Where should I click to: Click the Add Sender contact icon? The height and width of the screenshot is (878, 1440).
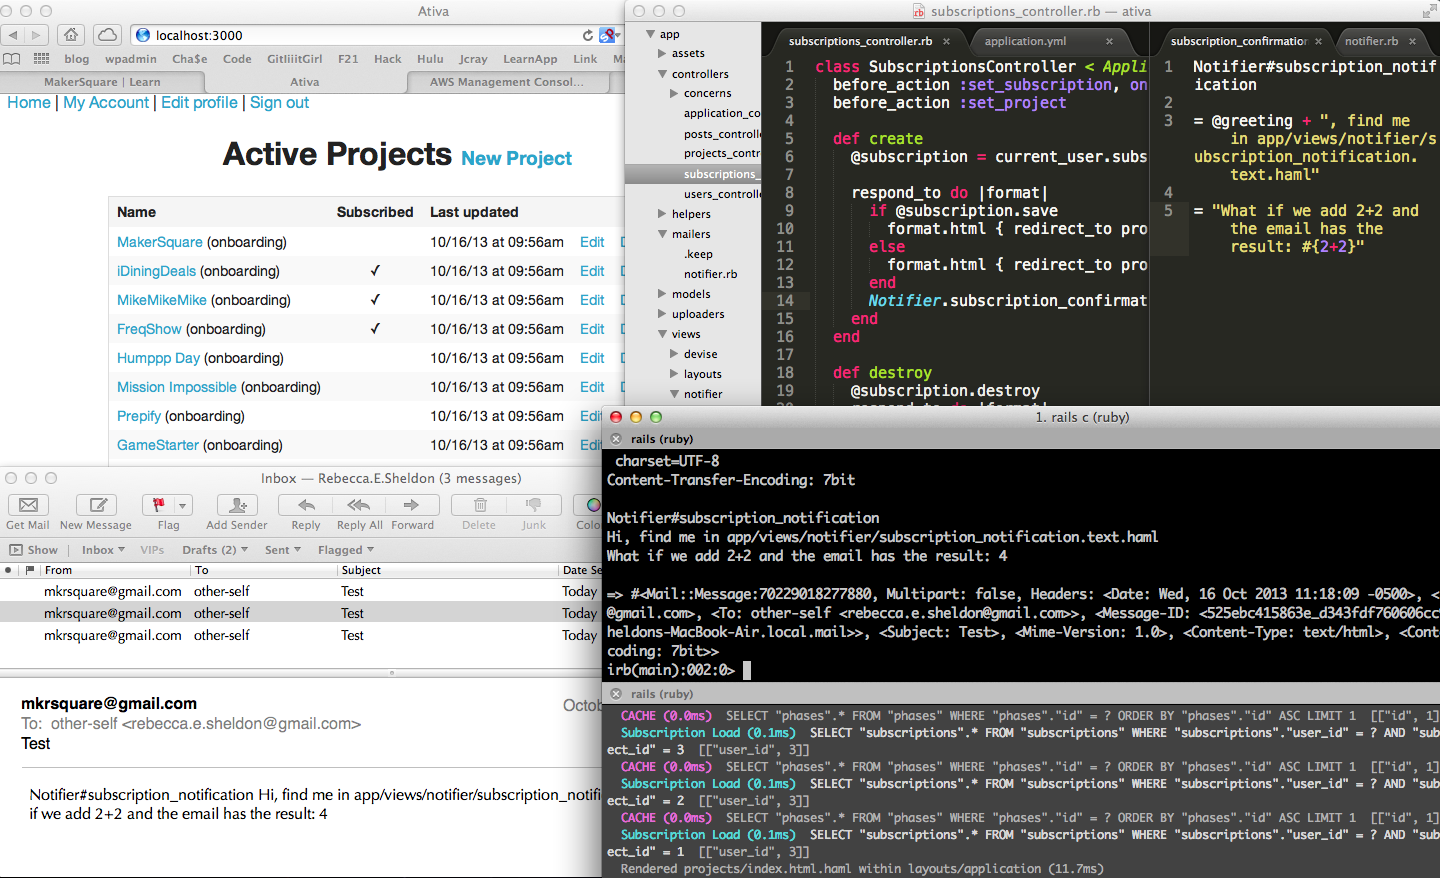click(x=237, y=506)
